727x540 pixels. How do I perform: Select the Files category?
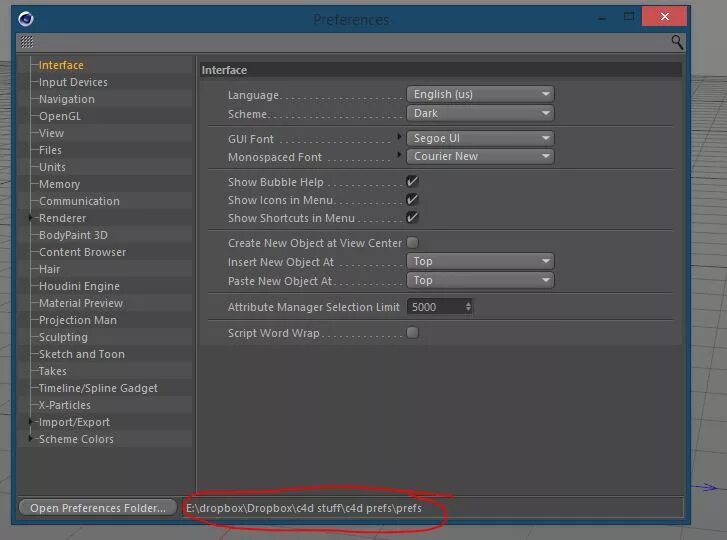pyautogui.click(x=50, y=150)
